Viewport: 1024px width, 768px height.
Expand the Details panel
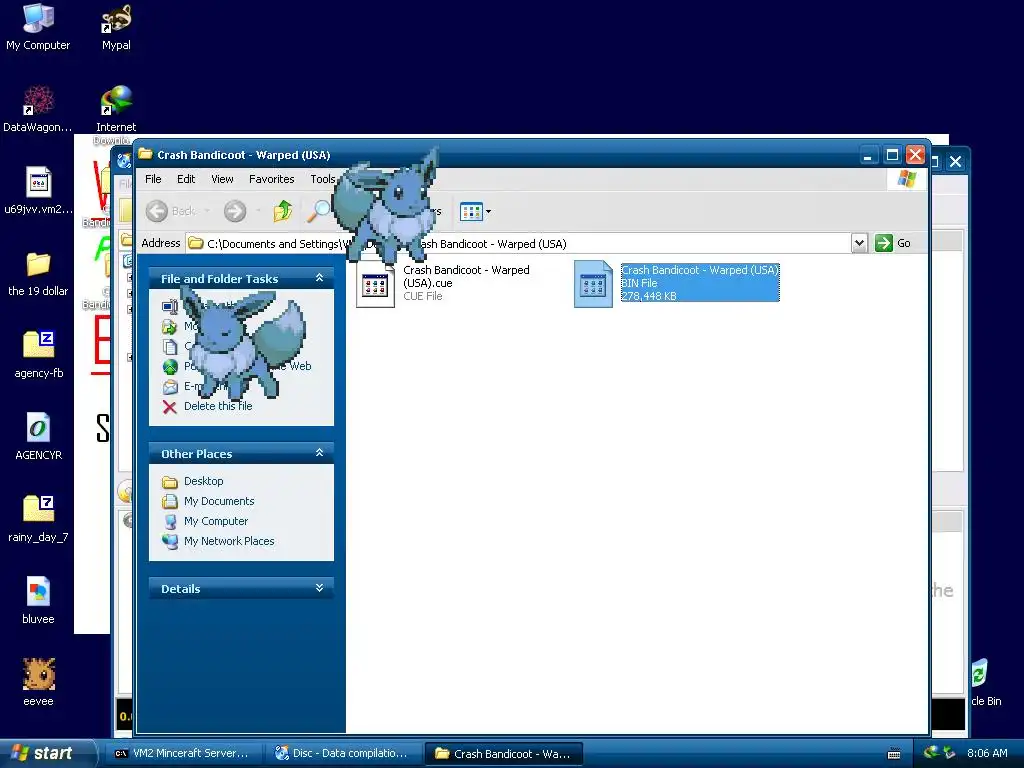pos(319,588)
